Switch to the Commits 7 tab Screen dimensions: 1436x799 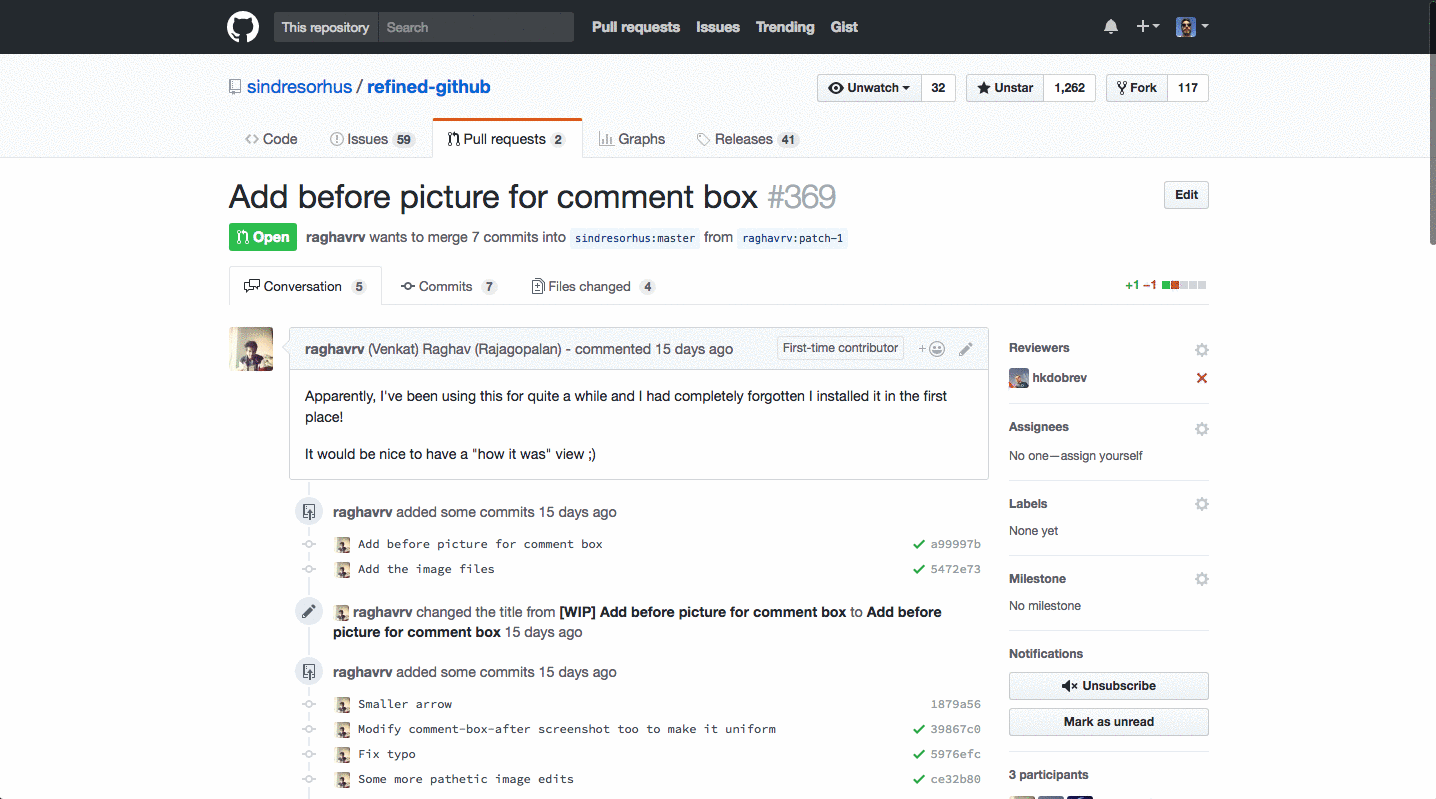tap(449, 286)
